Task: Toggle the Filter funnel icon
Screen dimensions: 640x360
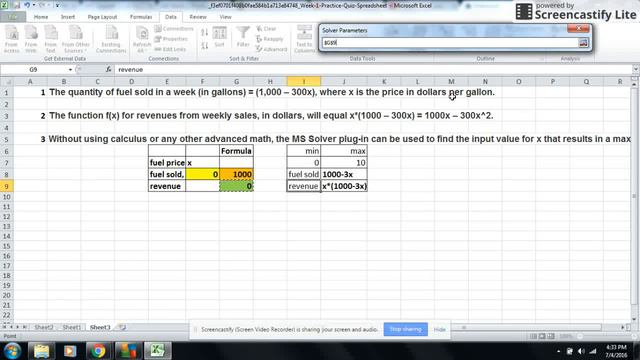Action: (243, 37)
